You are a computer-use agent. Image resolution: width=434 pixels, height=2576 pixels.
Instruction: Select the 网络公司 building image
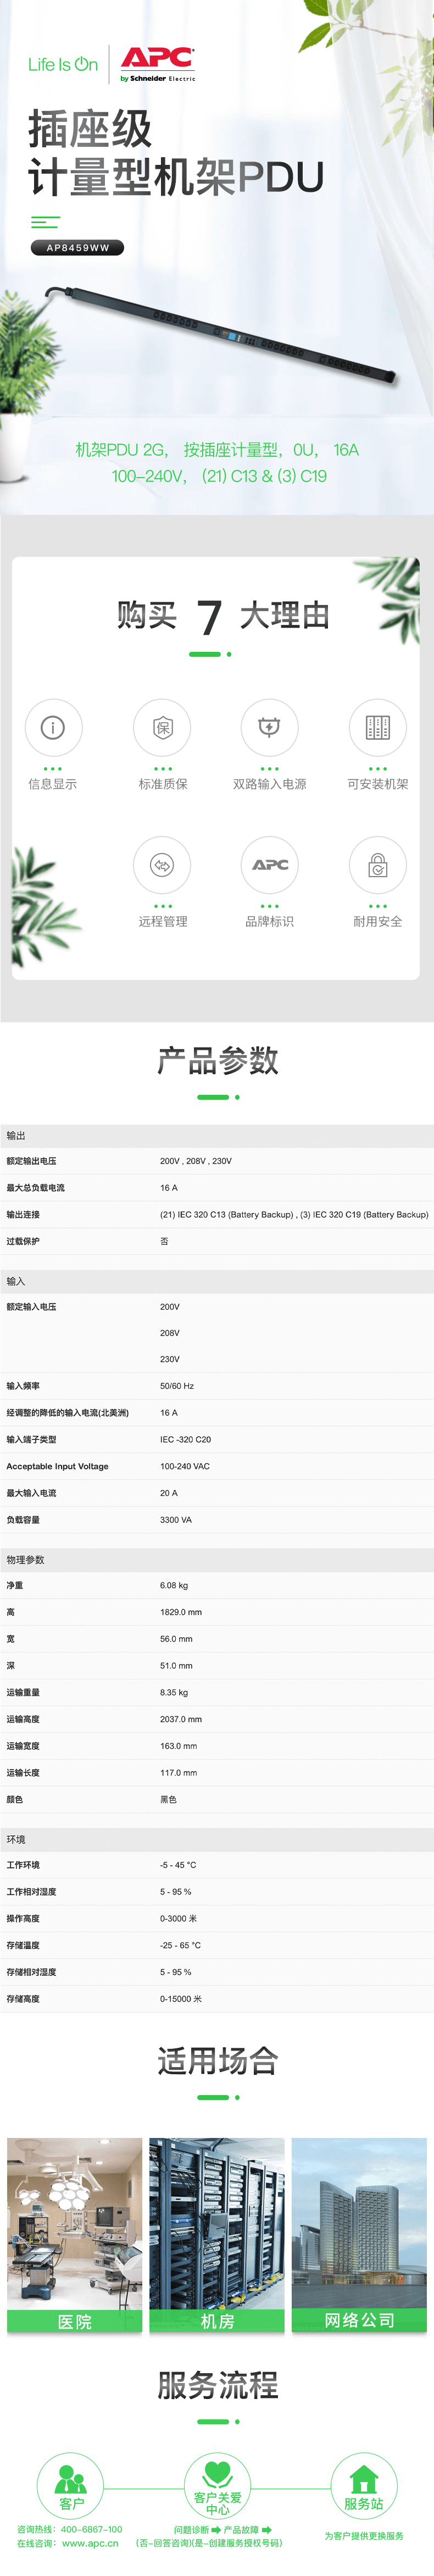pos(359,2235)
